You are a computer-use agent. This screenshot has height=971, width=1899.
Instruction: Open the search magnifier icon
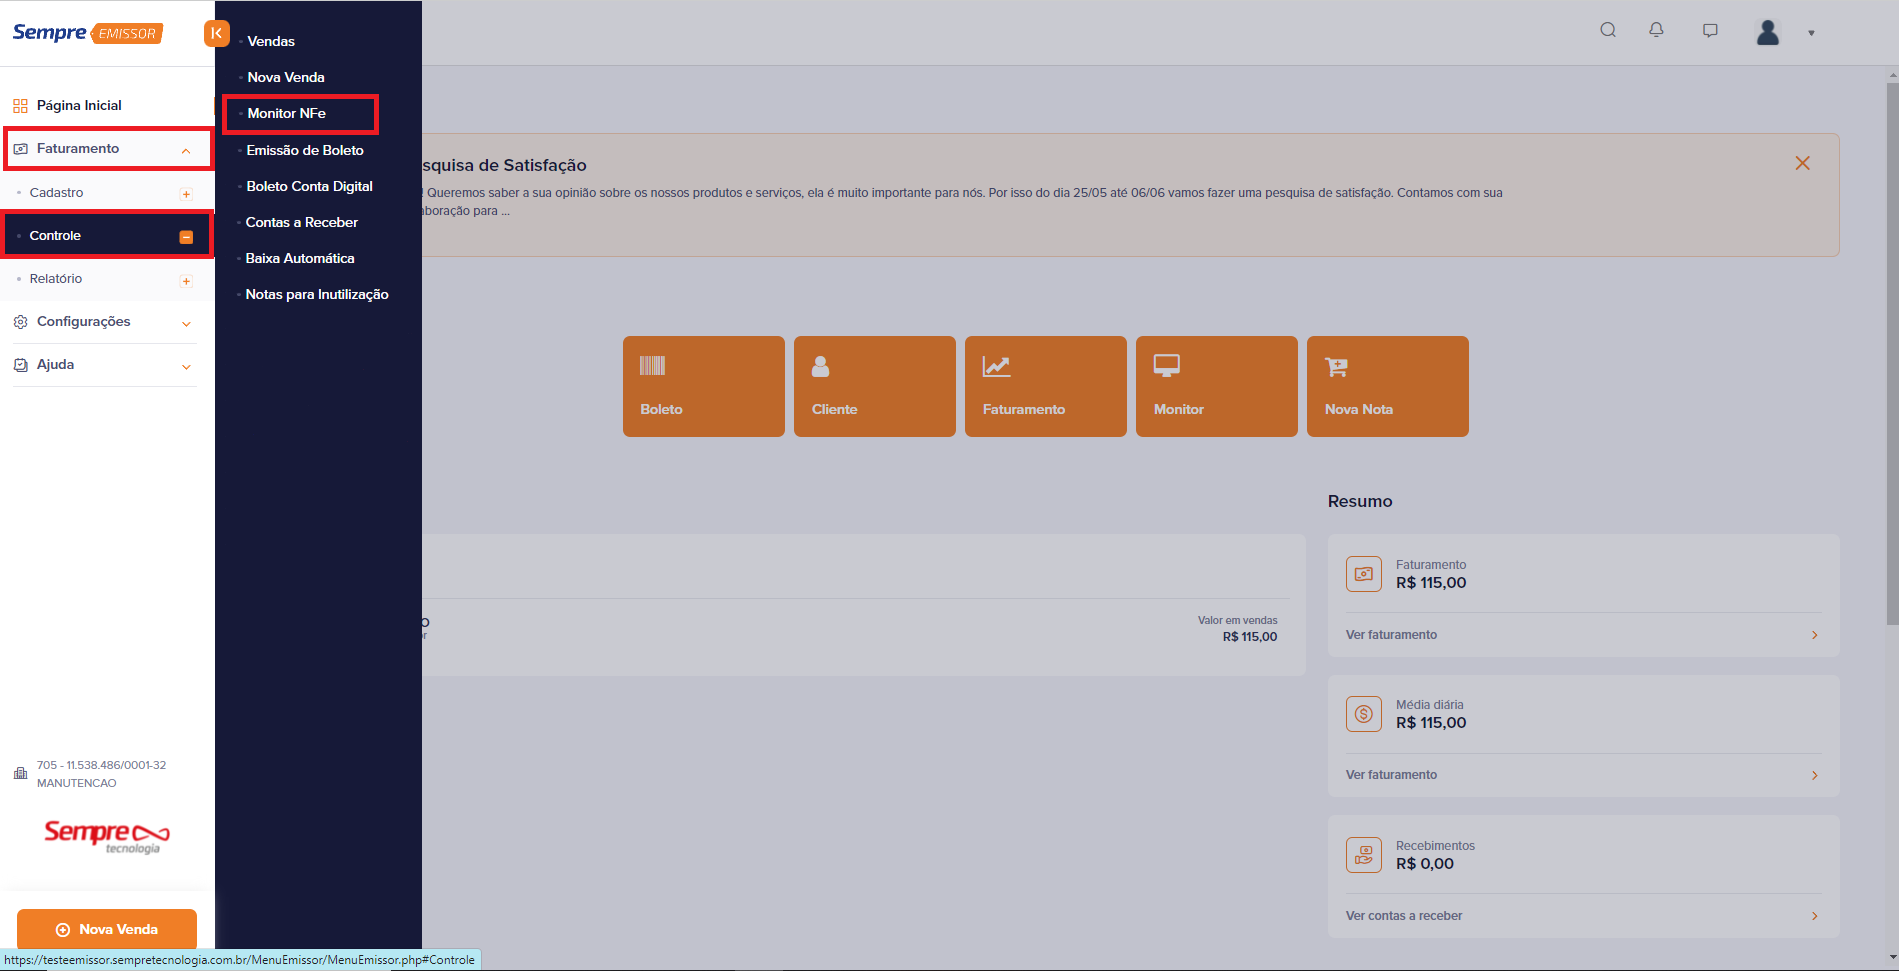click(1608, 30)
